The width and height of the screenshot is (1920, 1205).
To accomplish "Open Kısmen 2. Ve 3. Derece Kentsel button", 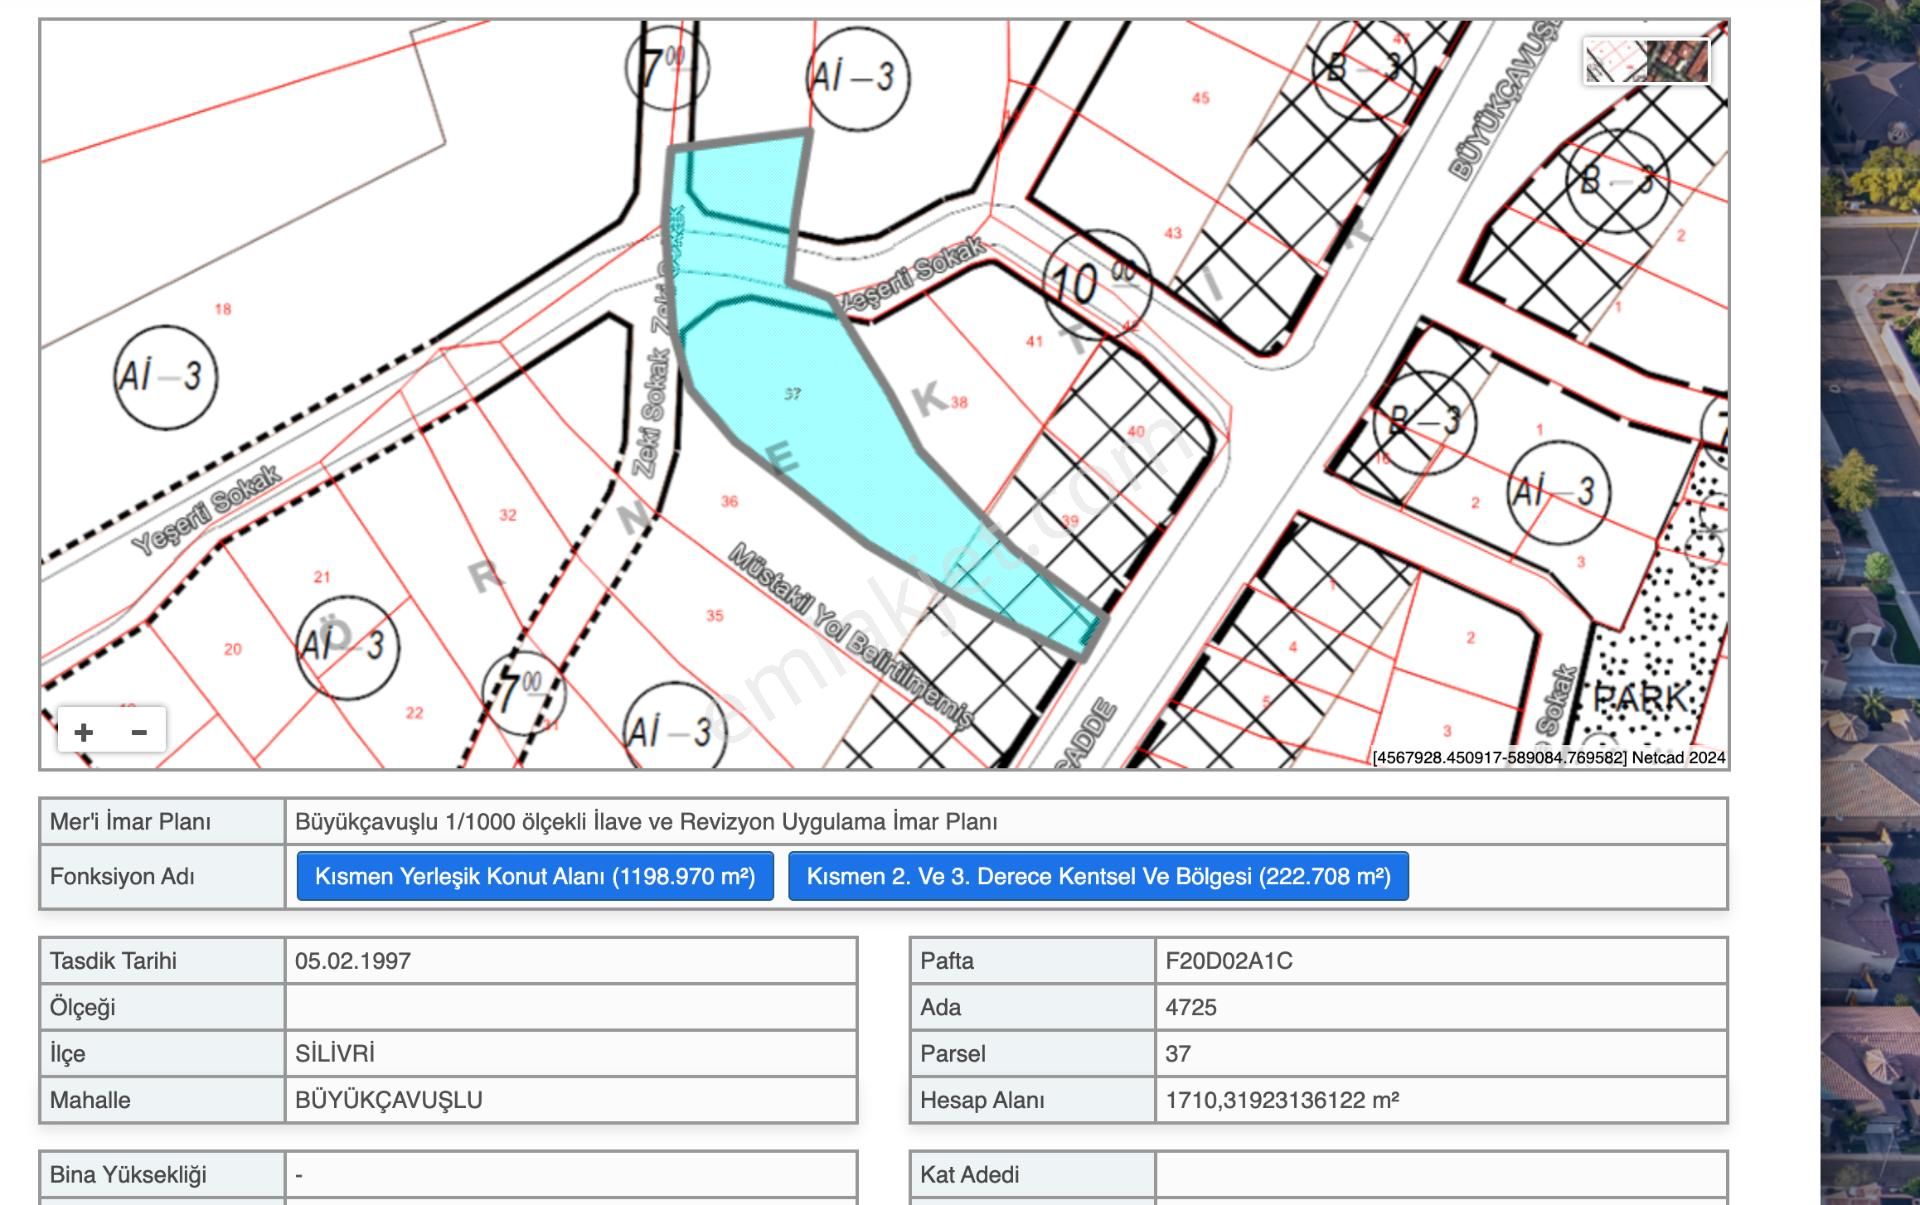I will pos(1098,876).
